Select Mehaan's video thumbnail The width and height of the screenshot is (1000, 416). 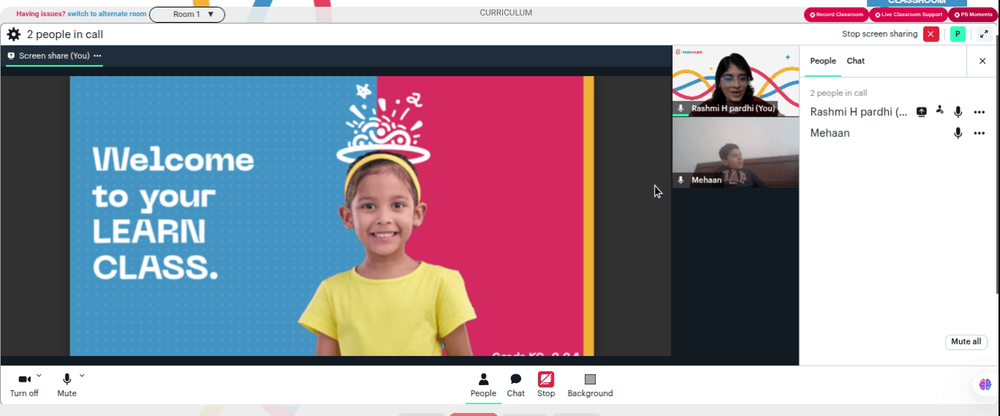(x=735, y=154)
